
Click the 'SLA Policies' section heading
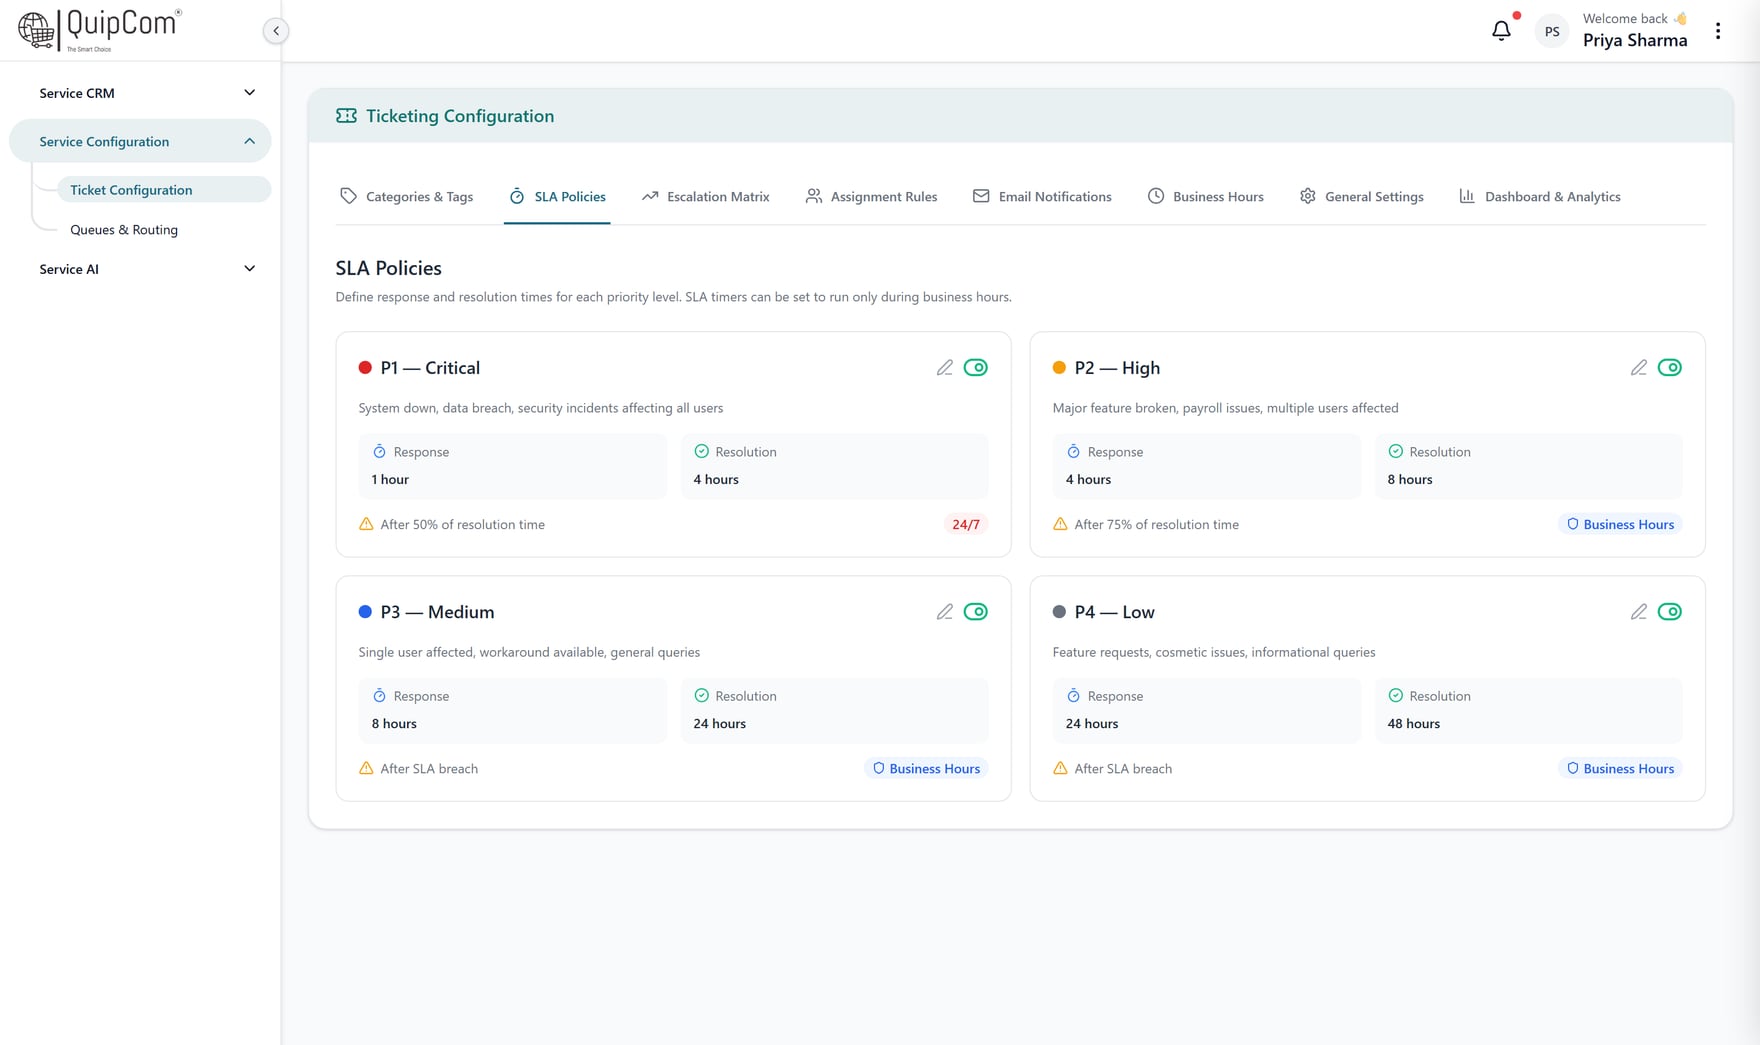pos(388,268)
